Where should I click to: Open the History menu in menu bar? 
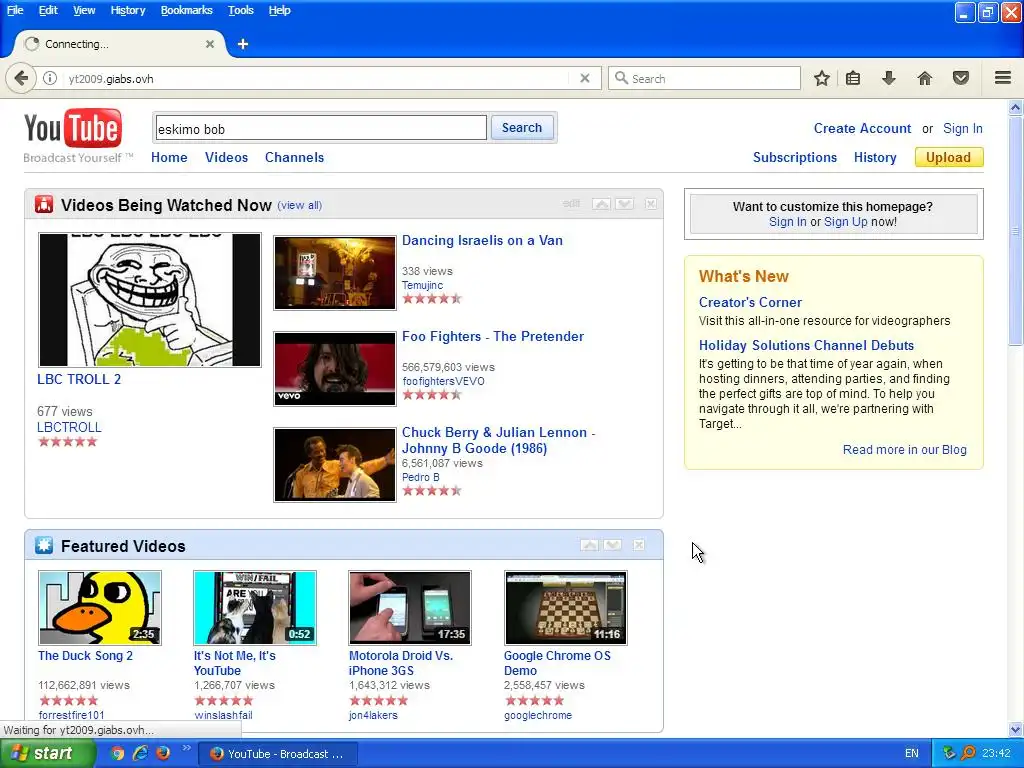click(127, 10)
